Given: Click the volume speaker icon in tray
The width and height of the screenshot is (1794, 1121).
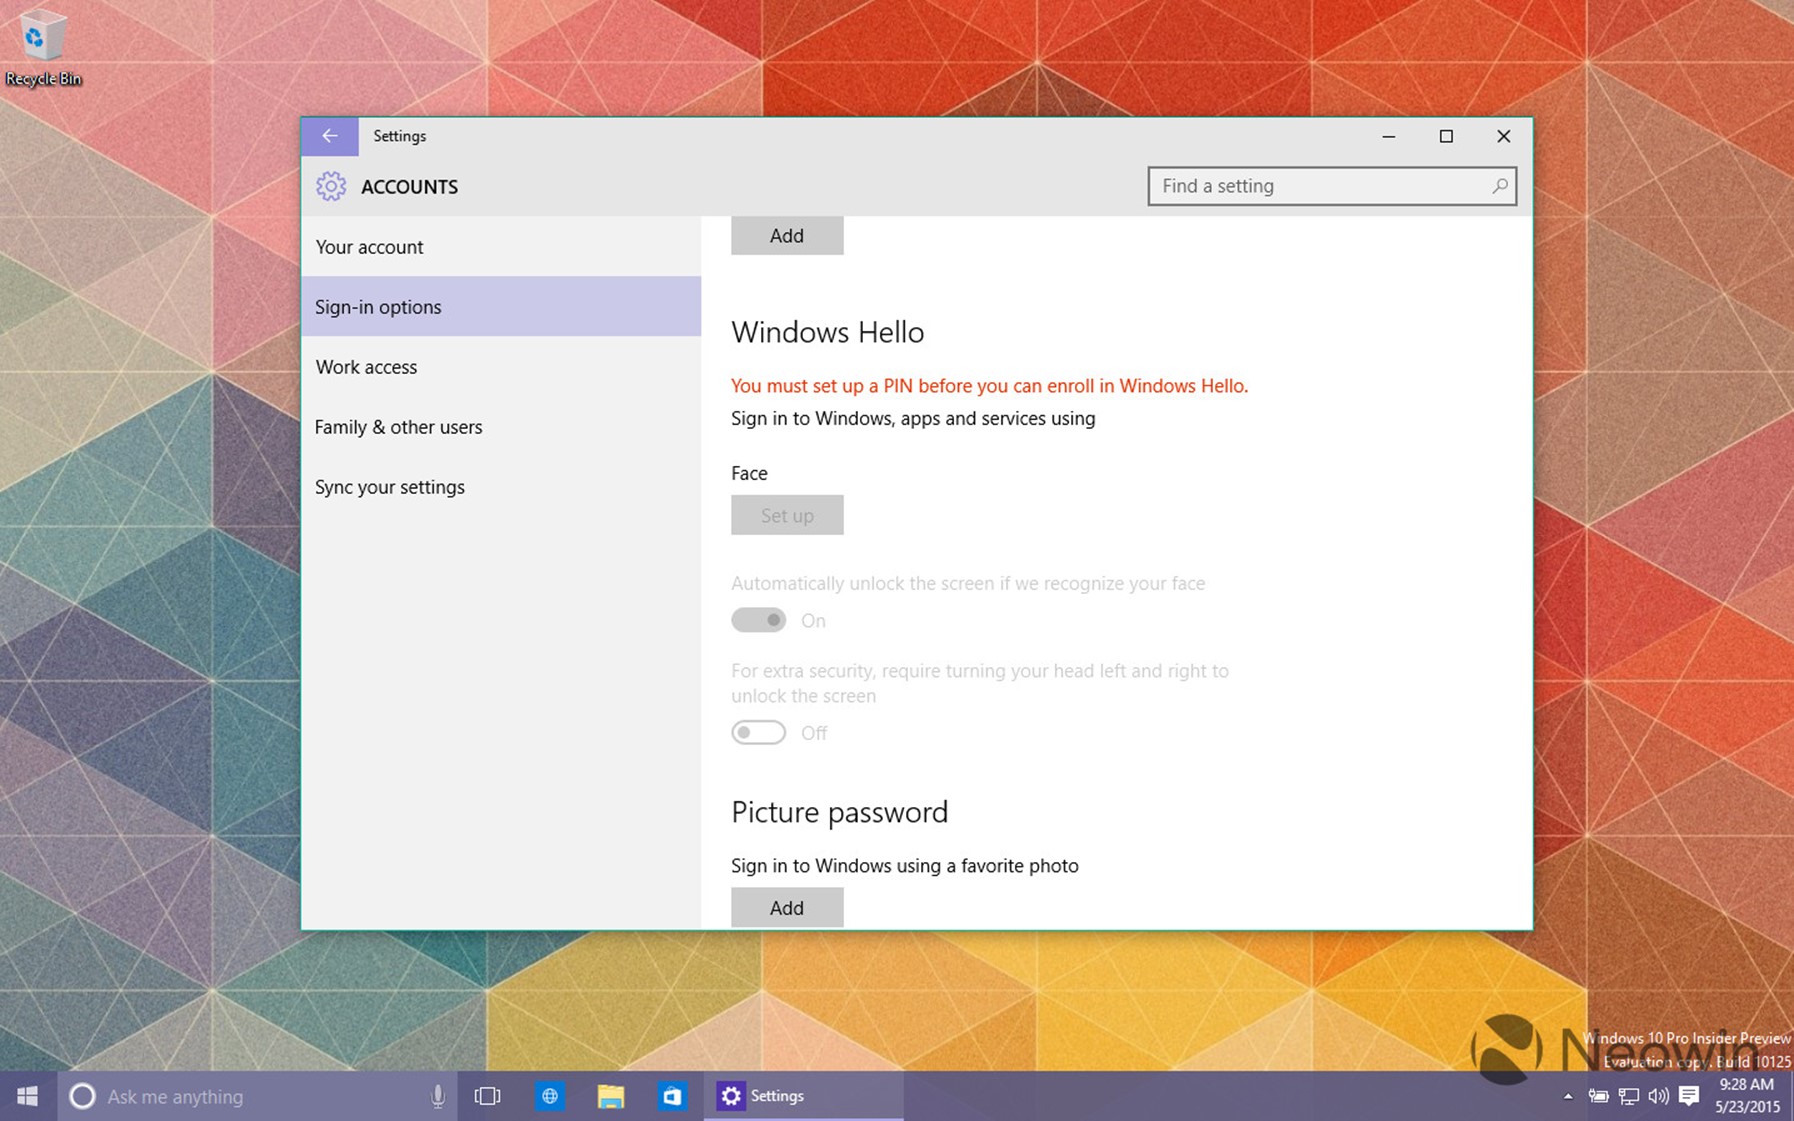Looking at the screenshot, I should pos(1658,1096).
